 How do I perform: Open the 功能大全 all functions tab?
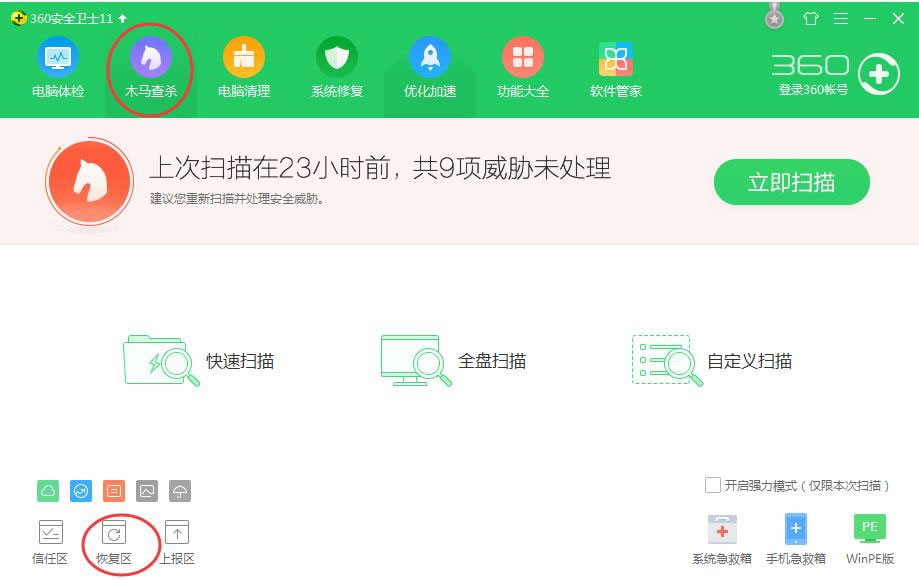pyautogui.click(x=523, y=68)
